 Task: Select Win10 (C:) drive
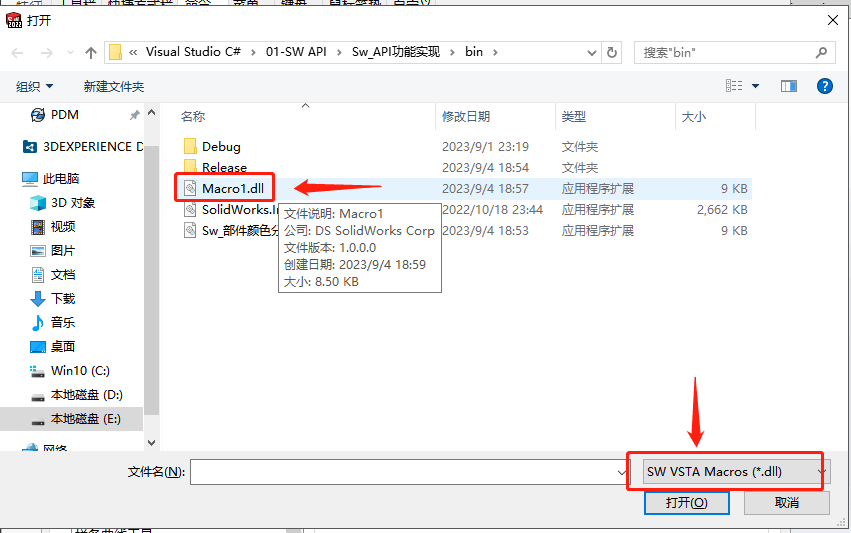pos(69,371)
